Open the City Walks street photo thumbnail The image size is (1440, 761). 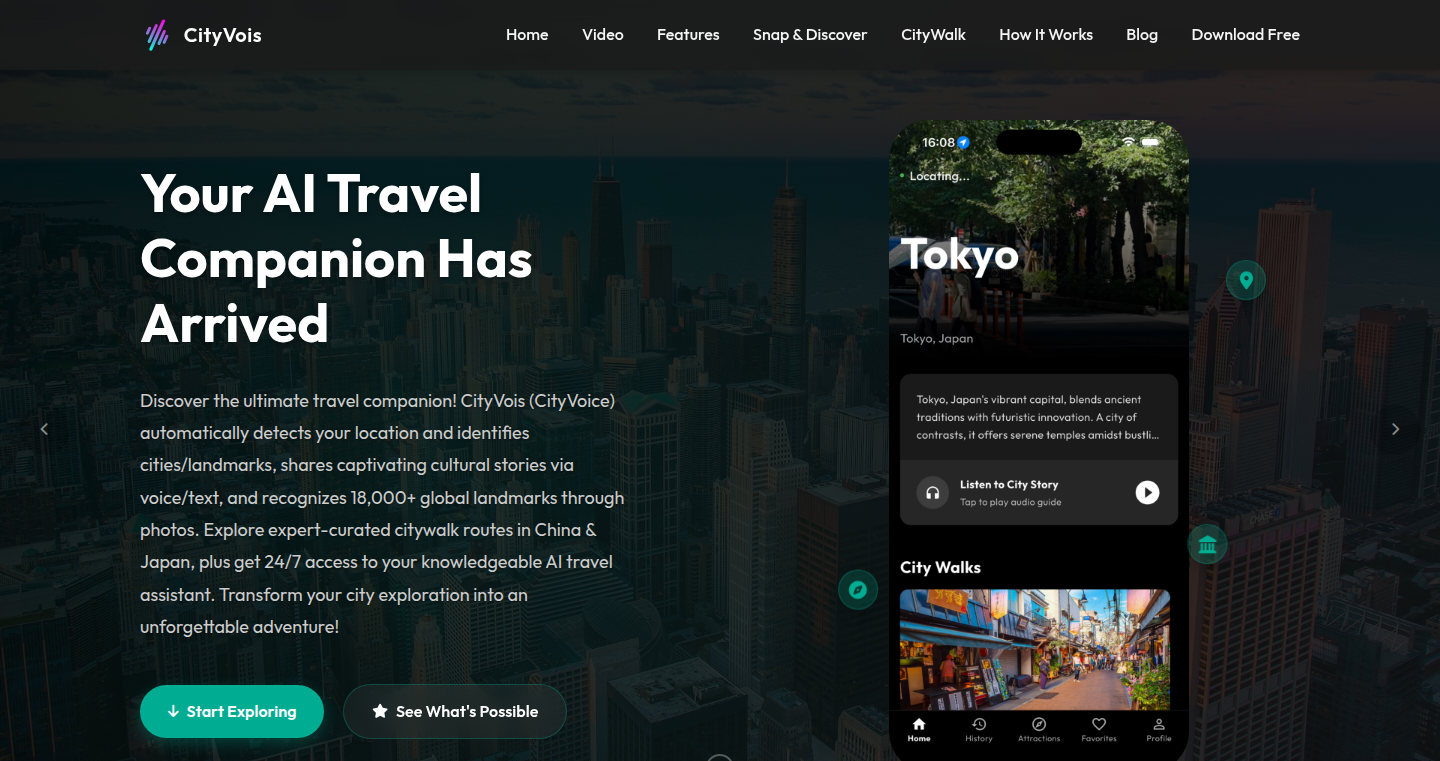click(1035, 649)
